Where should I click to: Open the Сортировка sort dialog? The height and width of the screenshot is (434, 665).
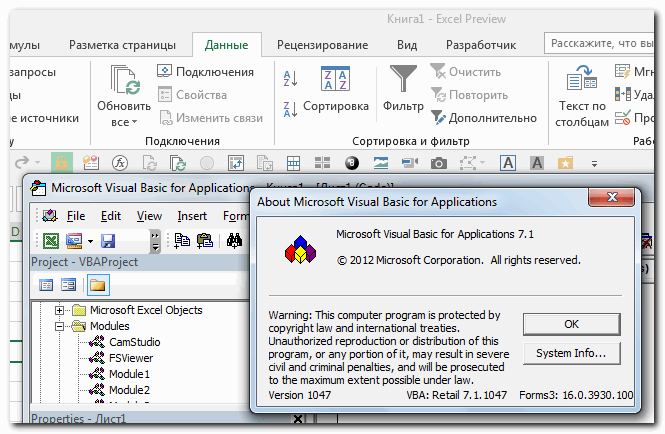(x=335, y=89)
